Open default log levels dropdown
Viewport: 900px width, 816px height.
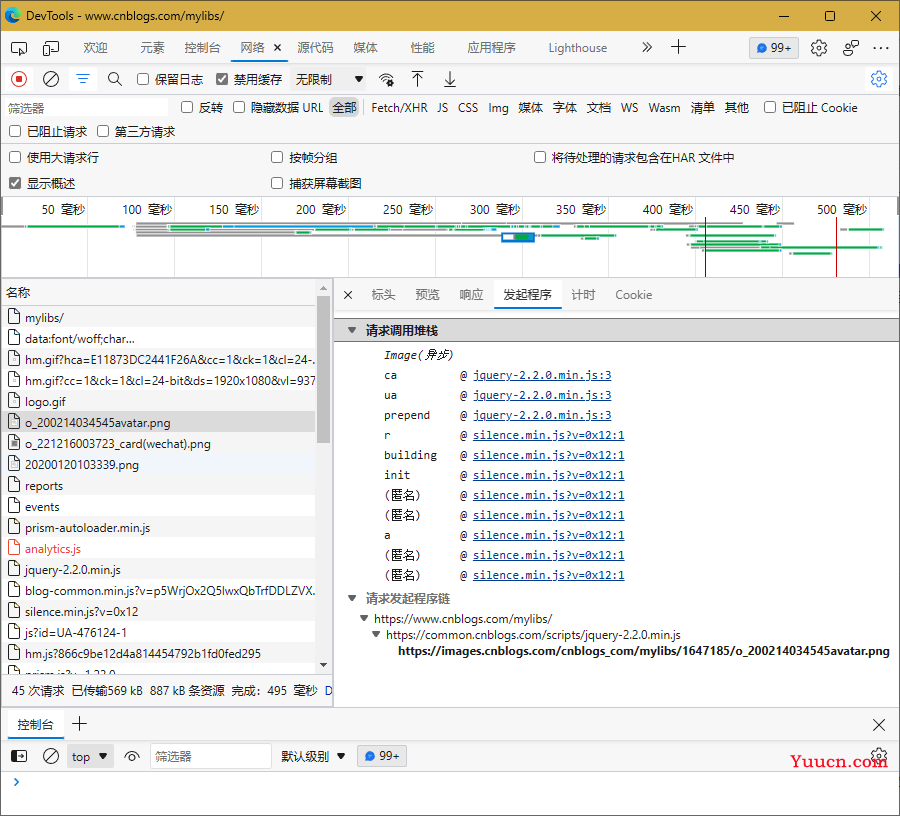click(313, 756)
